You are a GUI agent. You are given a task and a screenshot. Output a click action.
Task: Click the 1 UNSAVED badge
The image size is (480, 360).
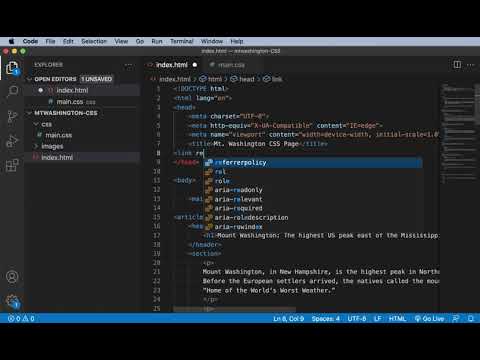(97, 79)
